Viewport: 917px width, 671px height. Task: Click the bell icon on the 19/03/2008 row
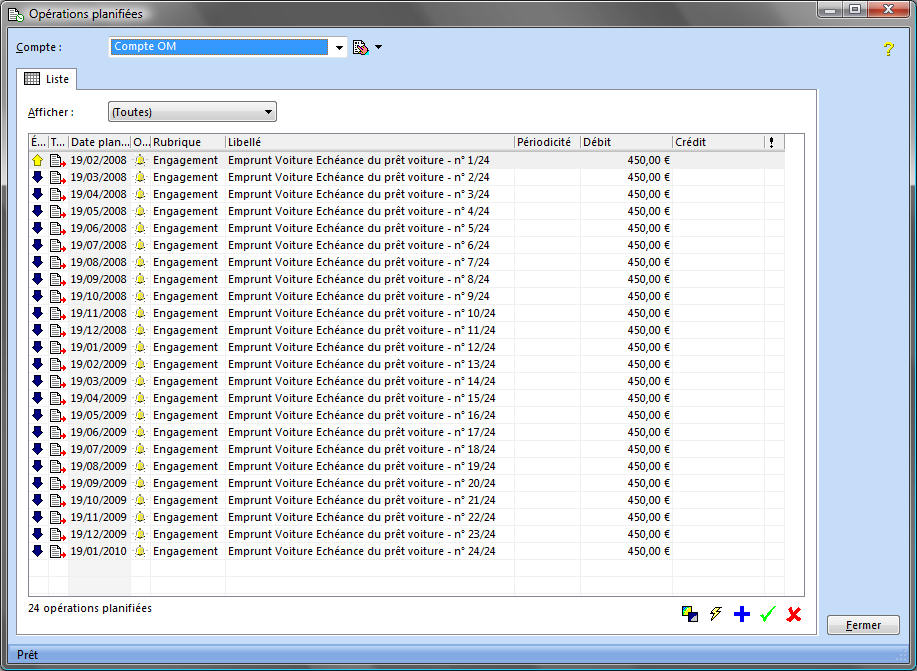140,177
